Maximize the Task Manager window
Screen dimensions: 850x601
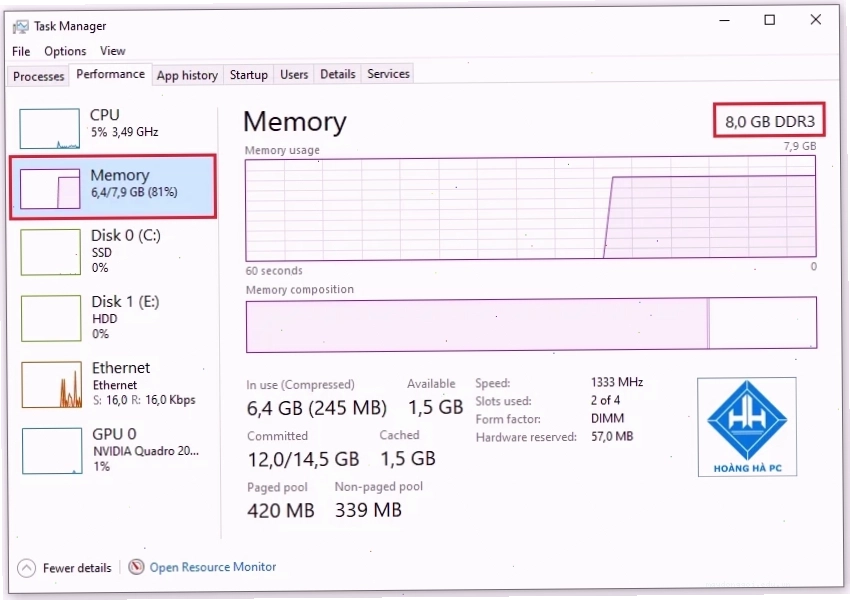[770, 20]
